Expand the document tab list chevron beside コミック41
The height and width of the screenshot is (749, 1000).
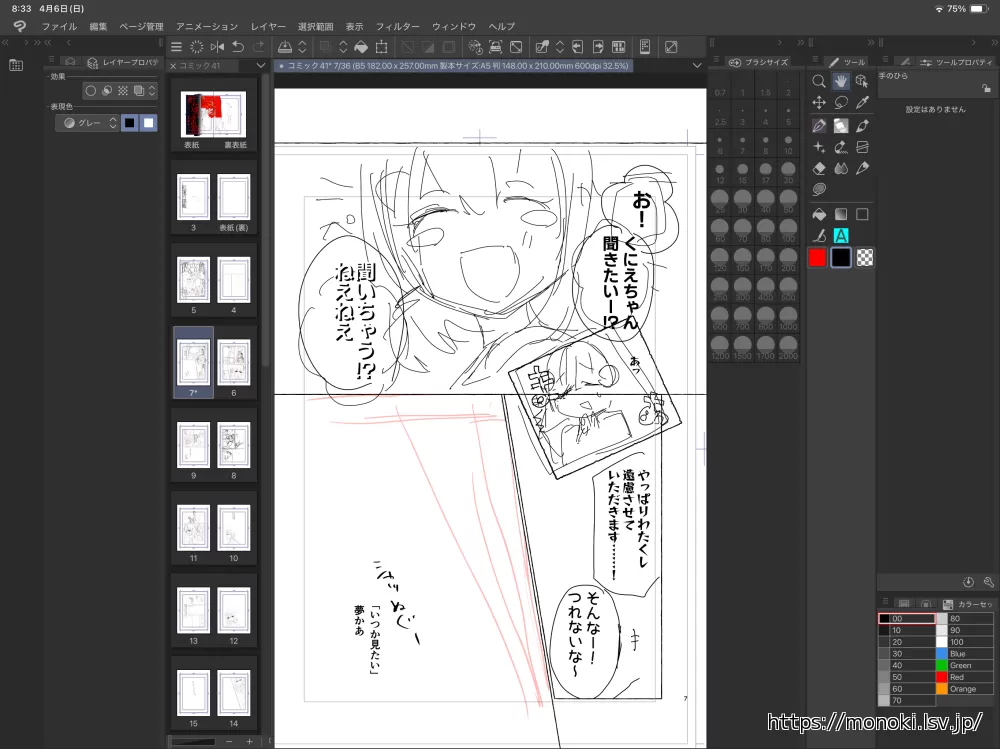click(261, 66)
